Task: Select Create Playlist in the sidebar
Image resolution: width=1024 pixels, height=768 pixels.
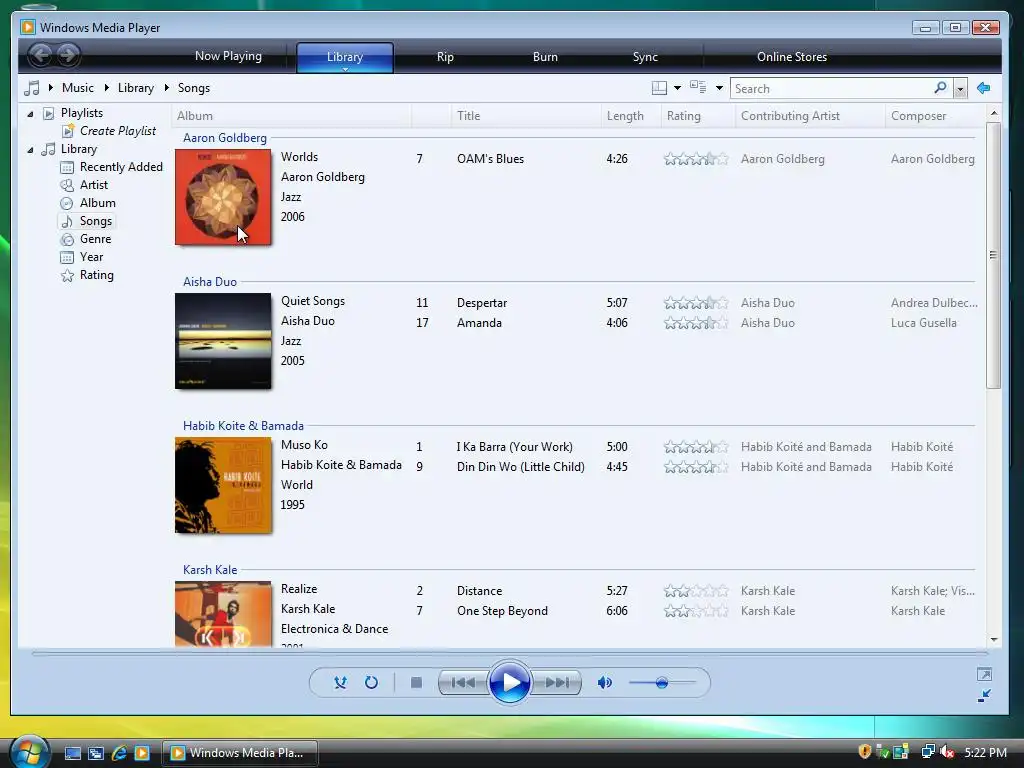Action: 118,131
